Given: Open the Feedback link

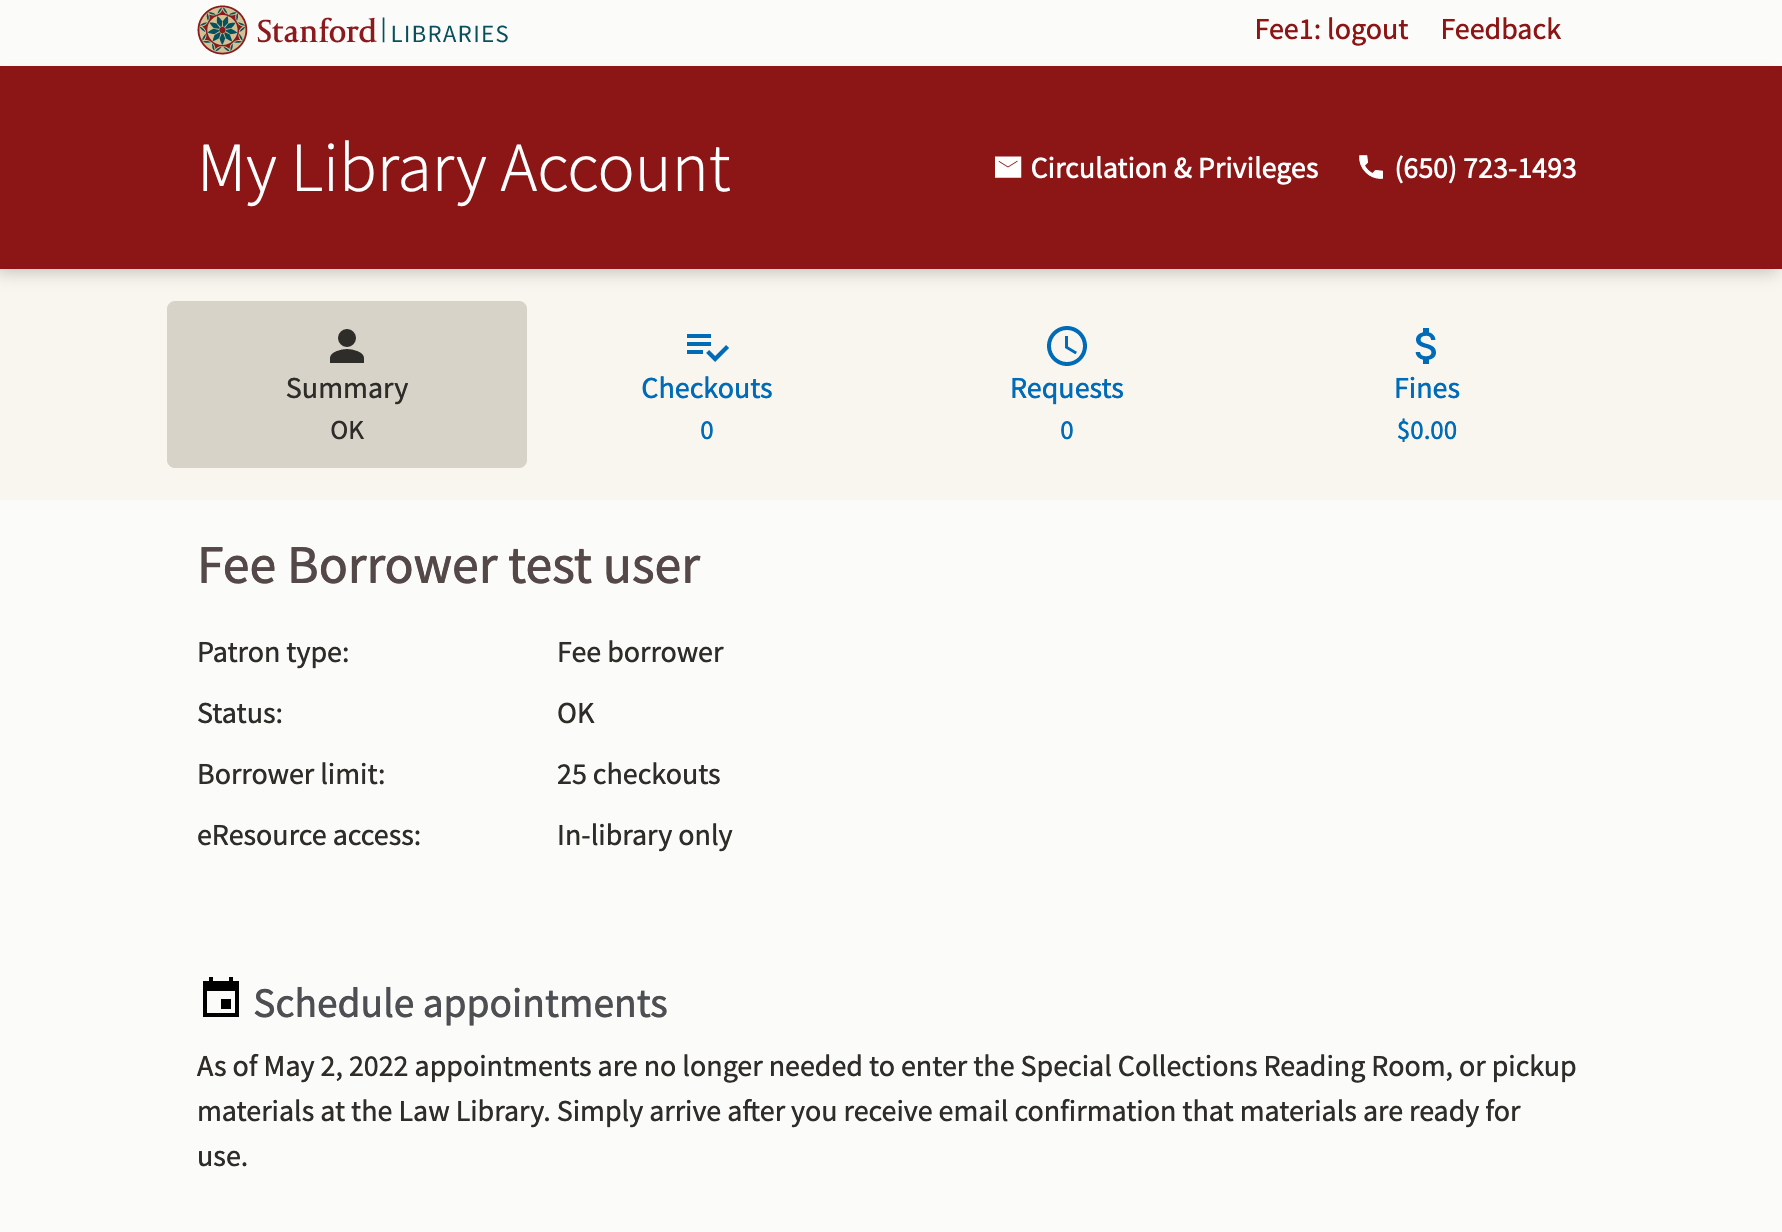Looking at the screenshot, I should coord(1500,29).
